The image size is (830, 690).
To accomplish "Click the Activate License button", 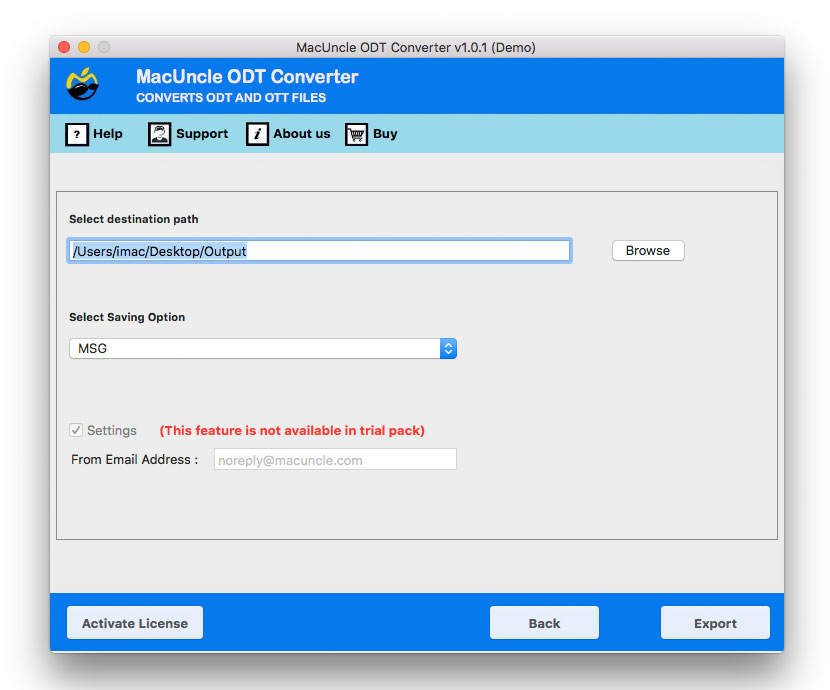I will click(134, 622).
